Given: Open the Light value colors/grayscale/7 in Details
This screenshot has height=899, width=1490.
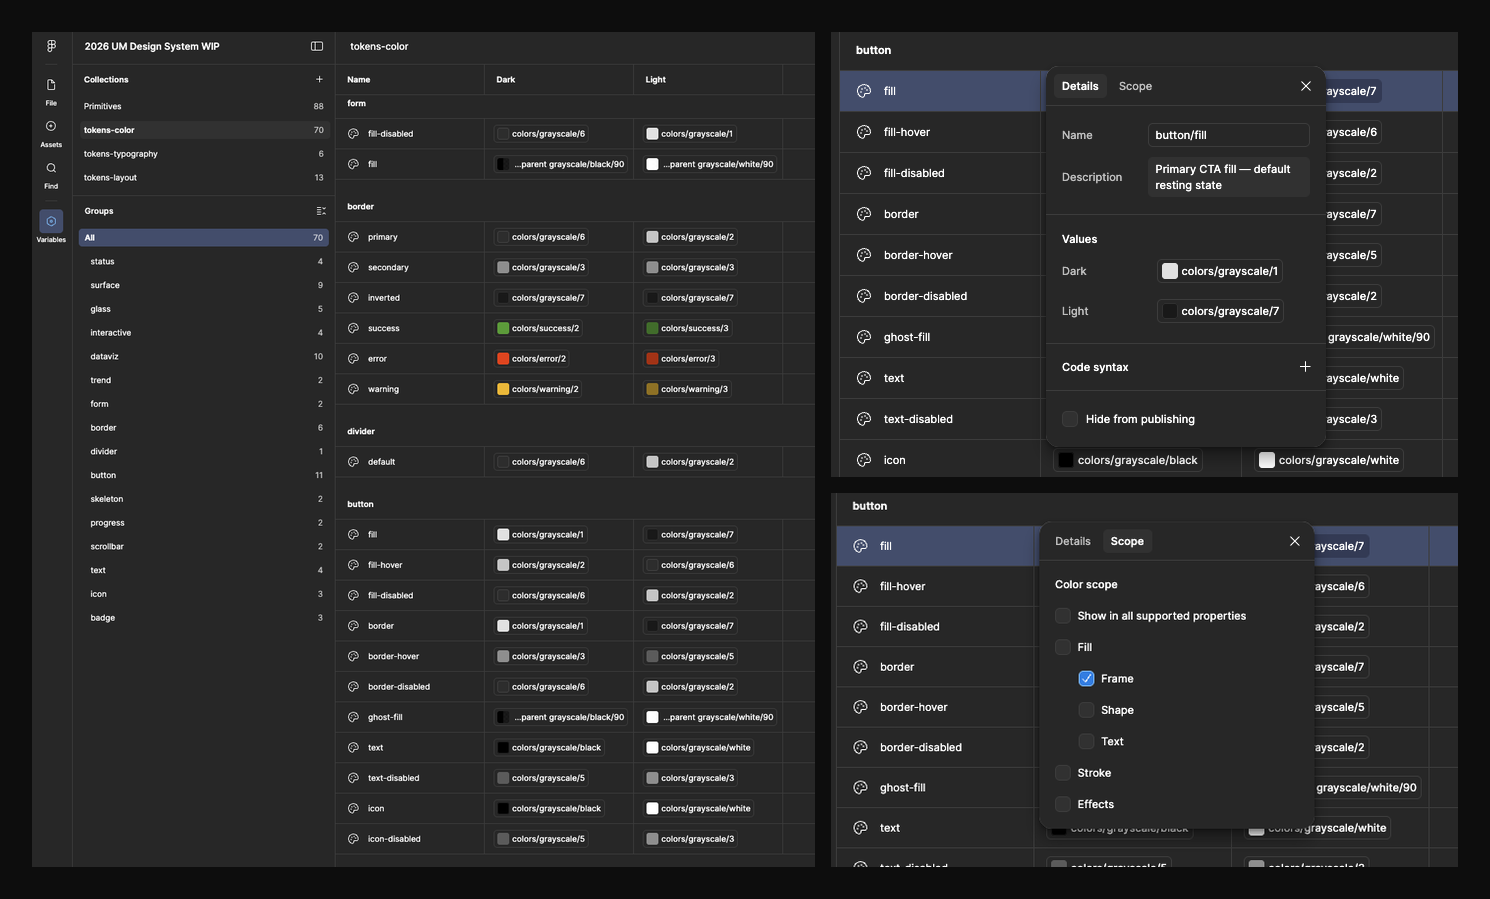Looking at the screenshot, I should click(1220, 311).
